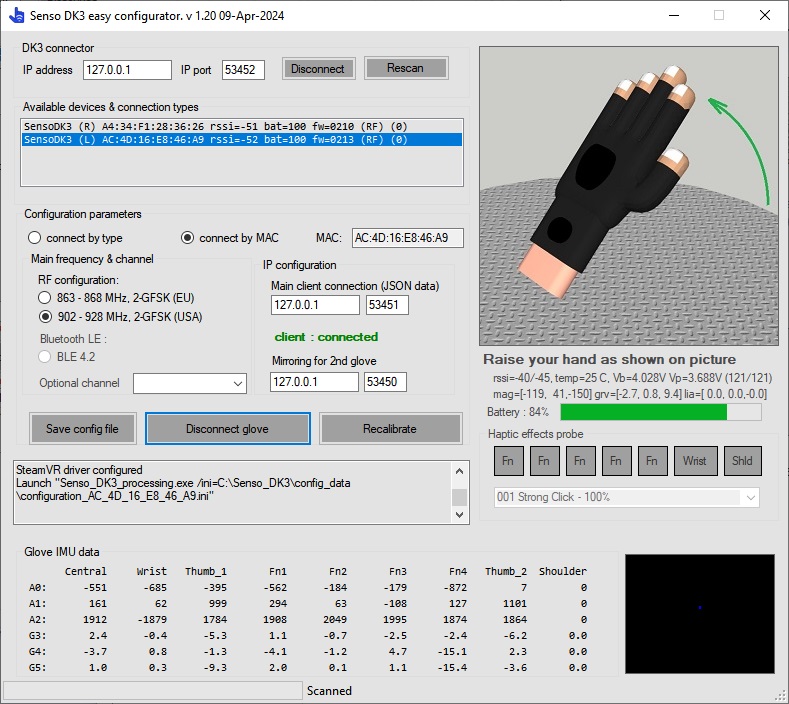
Task: Open the haptic effect '001 Strong Click' dropdown
Action: coord(626,497)
